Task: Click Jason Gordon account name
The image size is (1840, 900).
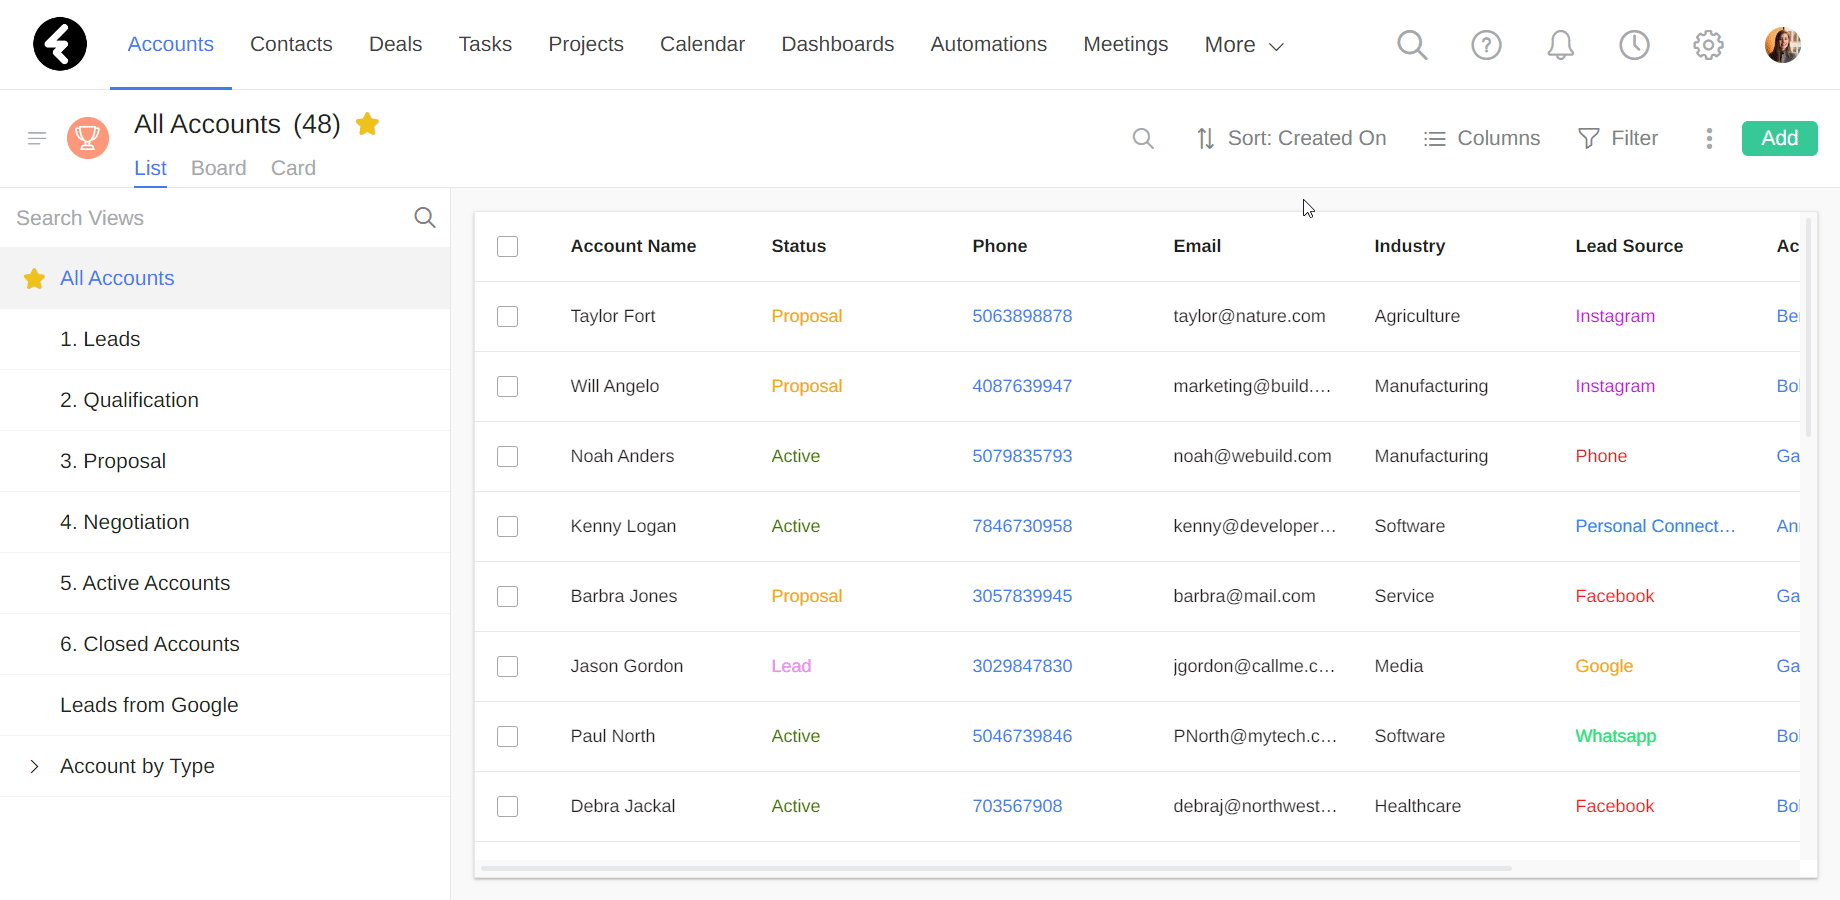Action: (x=627, y=666)
